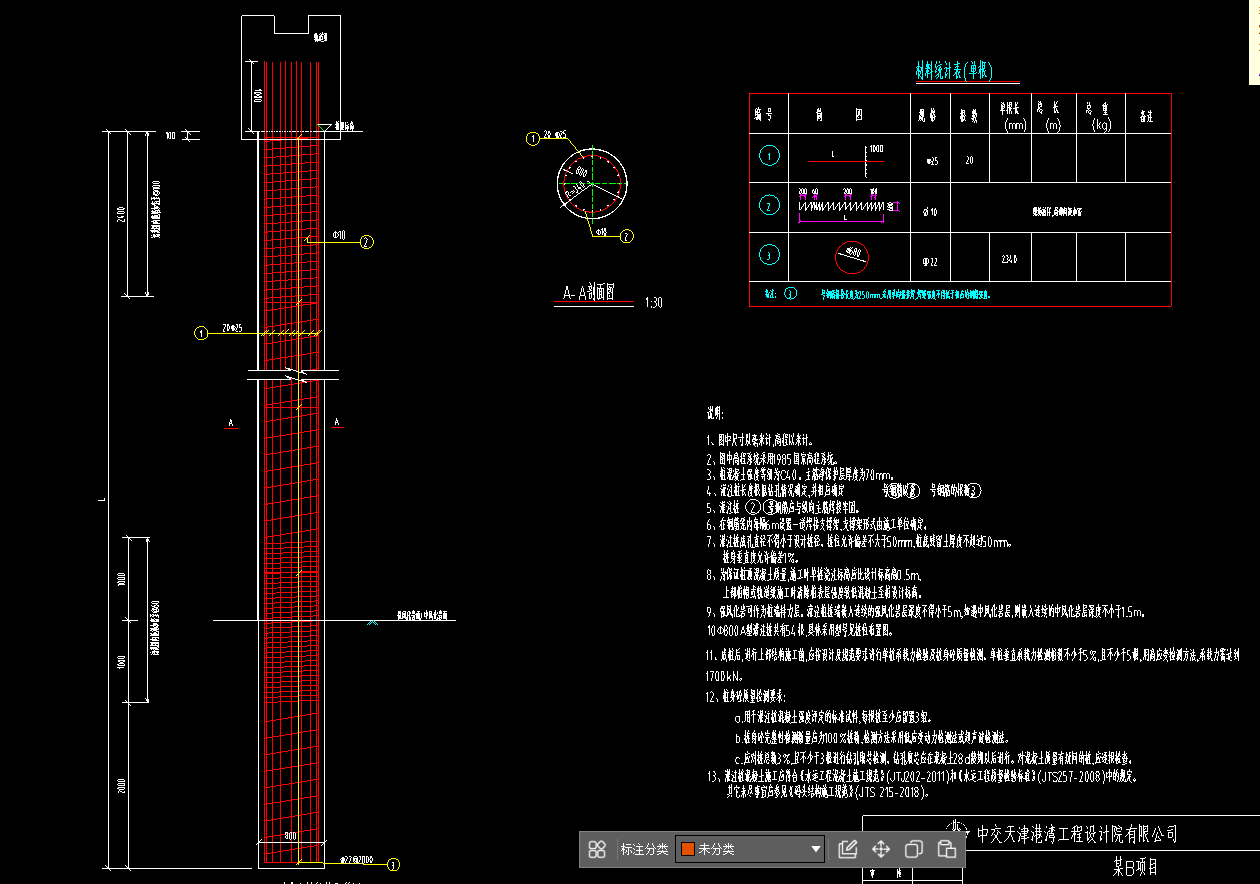Click the 中交天津港湾工程设计院有限公司 title block text
The height and width of the screenshot is (884, 1260).
[1077, 833]
